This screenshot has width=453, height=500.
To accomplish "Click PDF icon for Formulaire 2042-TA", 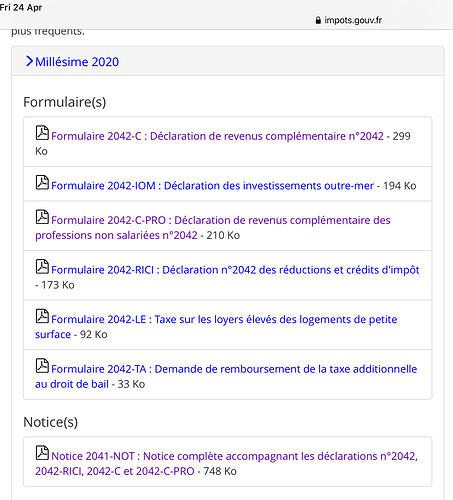I will click(42, 366).
